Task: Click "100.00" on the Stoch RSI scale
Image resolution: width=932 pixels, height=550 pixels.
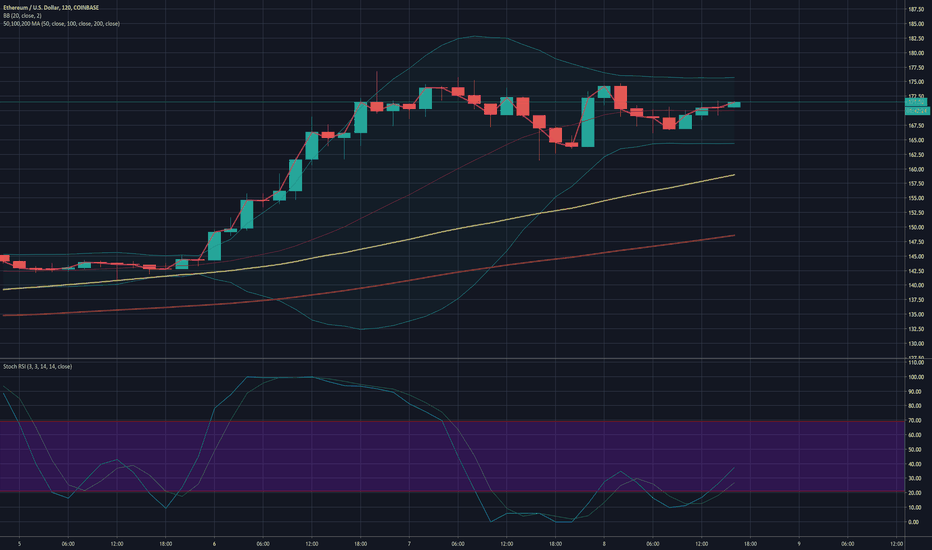Action: pos(916,377)
